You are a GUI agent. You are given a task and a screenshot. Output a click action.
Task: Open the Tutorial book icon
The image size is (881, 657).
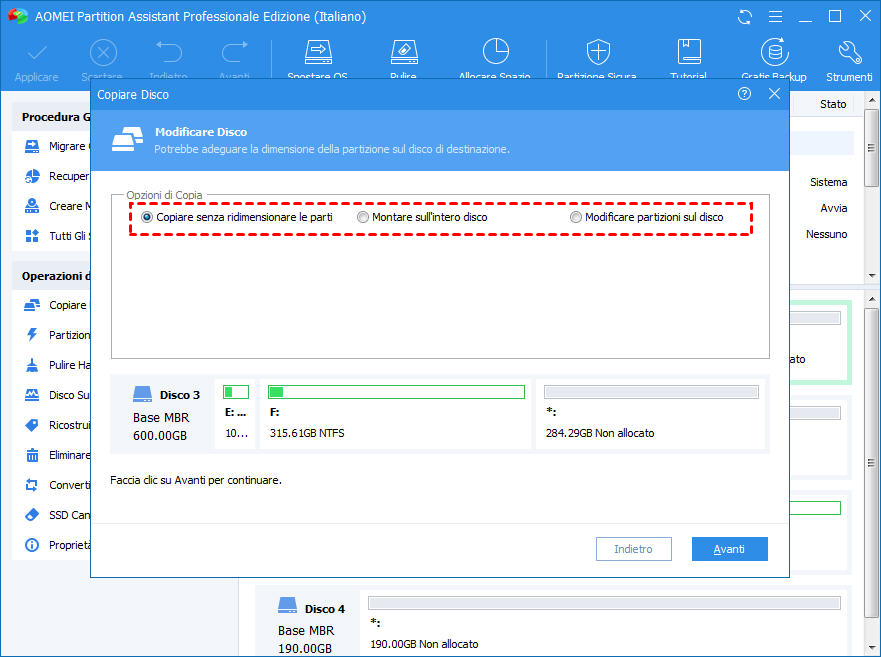click(x=688, y=52)
